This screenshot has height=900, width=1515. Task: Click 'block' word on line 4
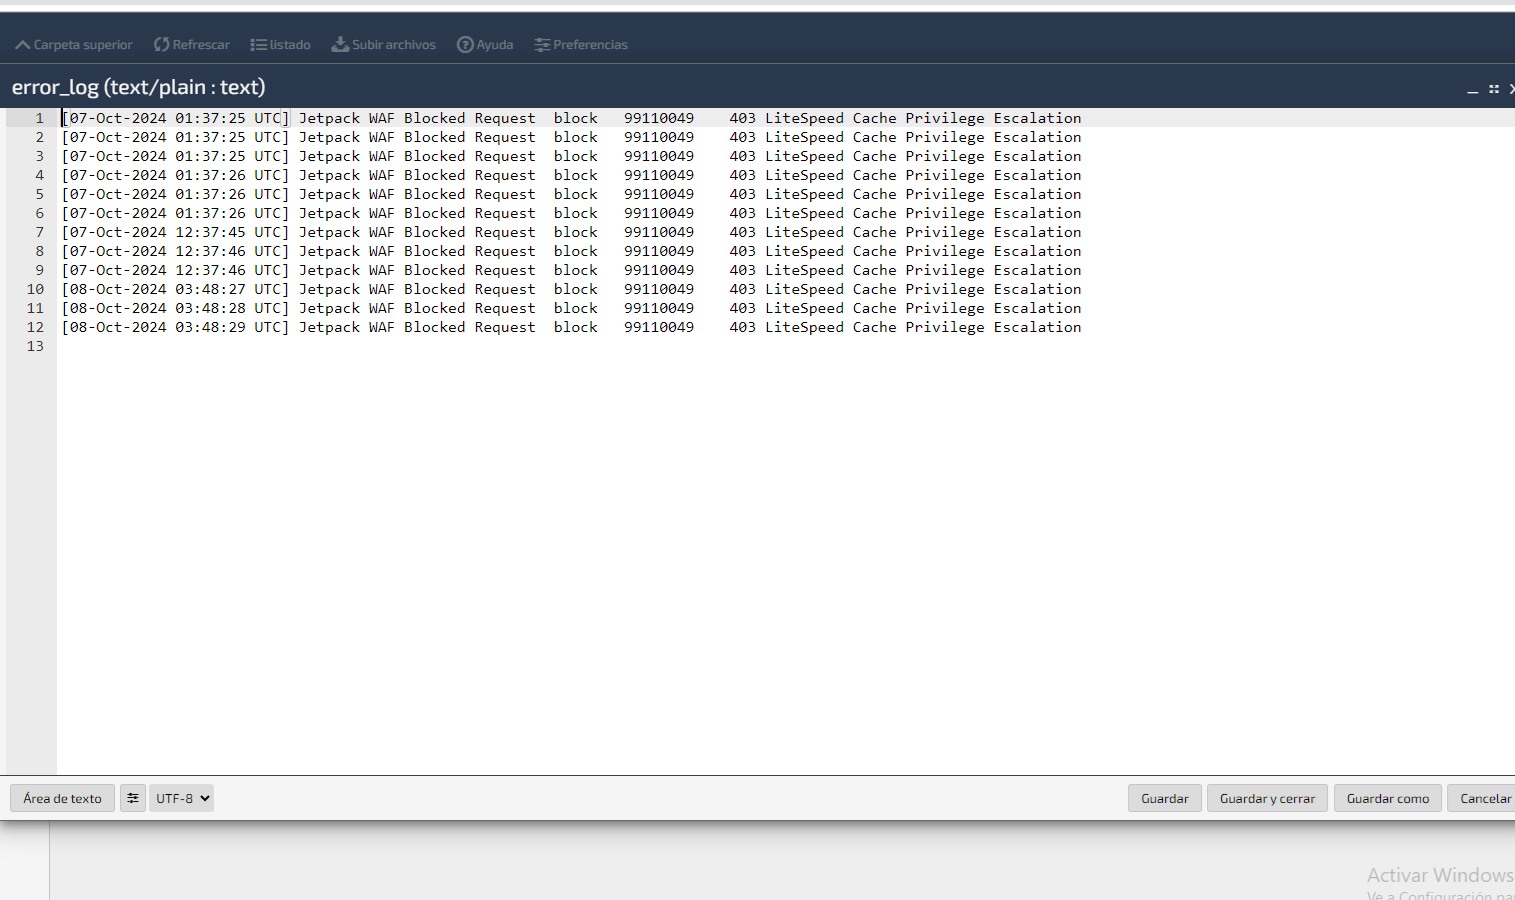point(576,175)
